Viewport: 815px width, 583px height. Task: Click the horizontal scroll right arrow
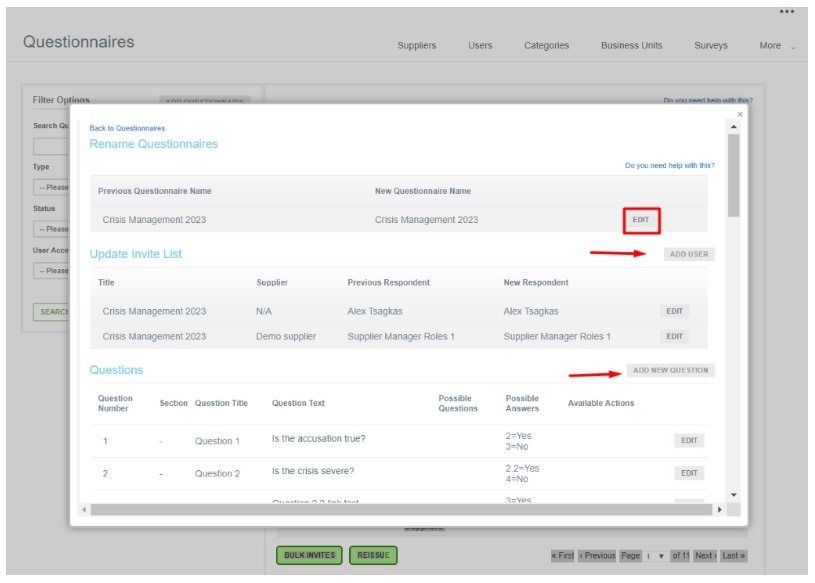click(719, 510)
